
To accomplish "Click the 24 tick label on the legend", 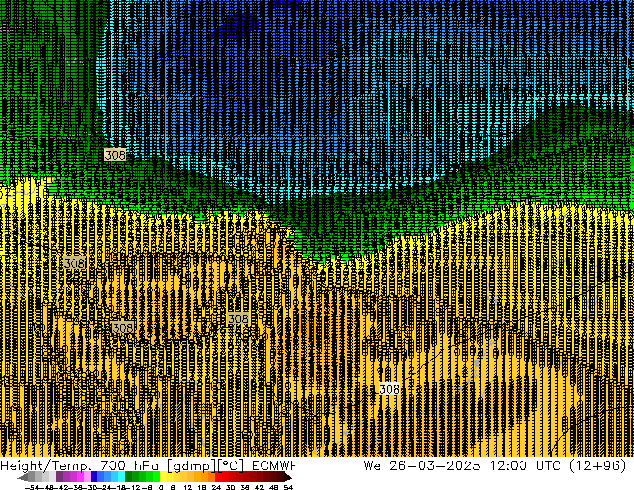I will [x=216, y=487].
